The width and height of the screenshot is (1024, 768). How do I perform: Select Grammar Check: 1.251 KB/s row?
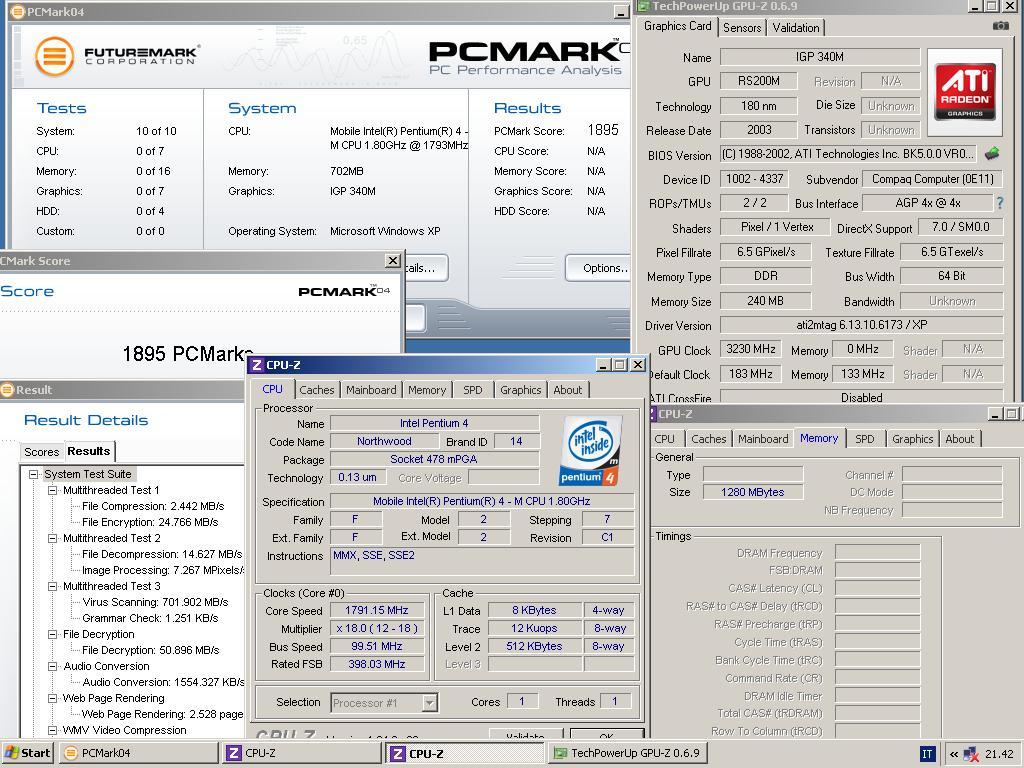coord(150,618)
